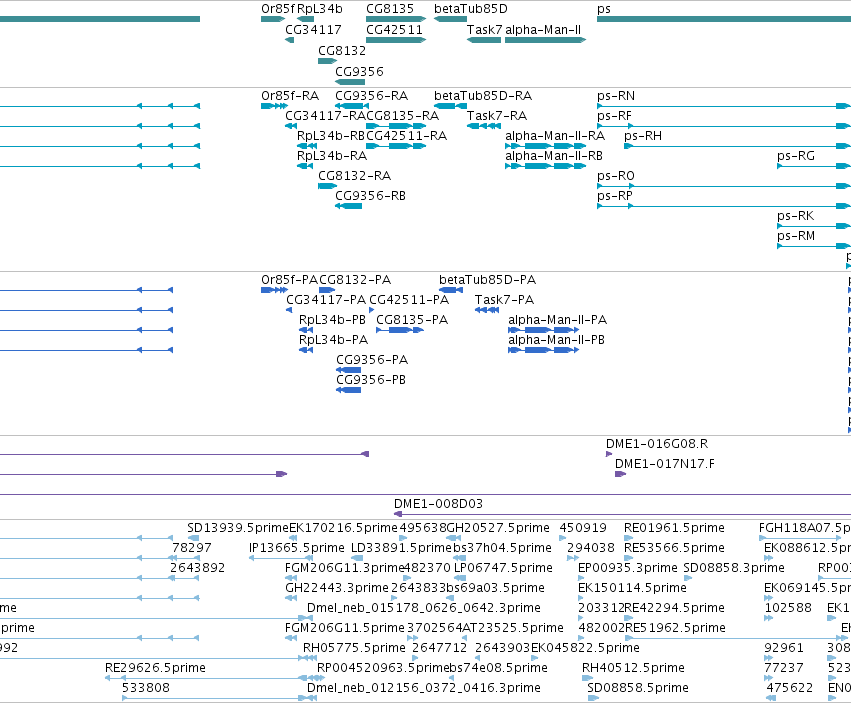Image resolution: width=851 pixels, height=703 pixels.
Task: Select the CG8135 gene feature
Action: coord(396,19)
